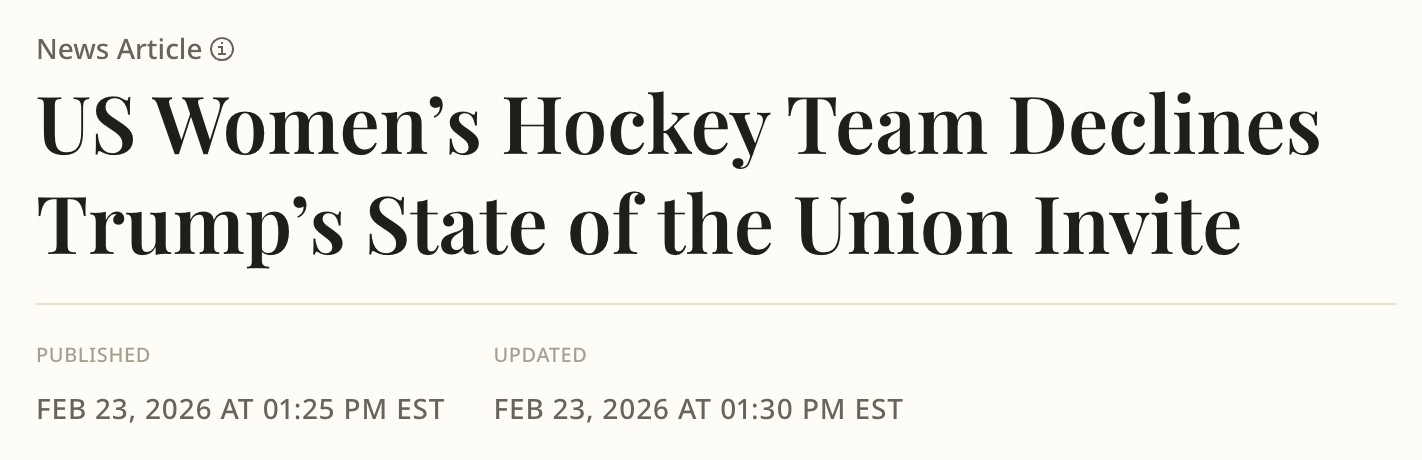Click the info icon beside News Article
This screenshot has height=460, width=1422.
(x=222, y=49)
